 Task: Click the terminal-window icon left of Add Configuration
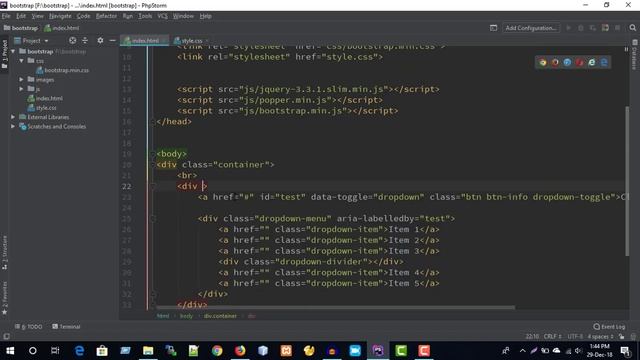[x=493, y=28]
